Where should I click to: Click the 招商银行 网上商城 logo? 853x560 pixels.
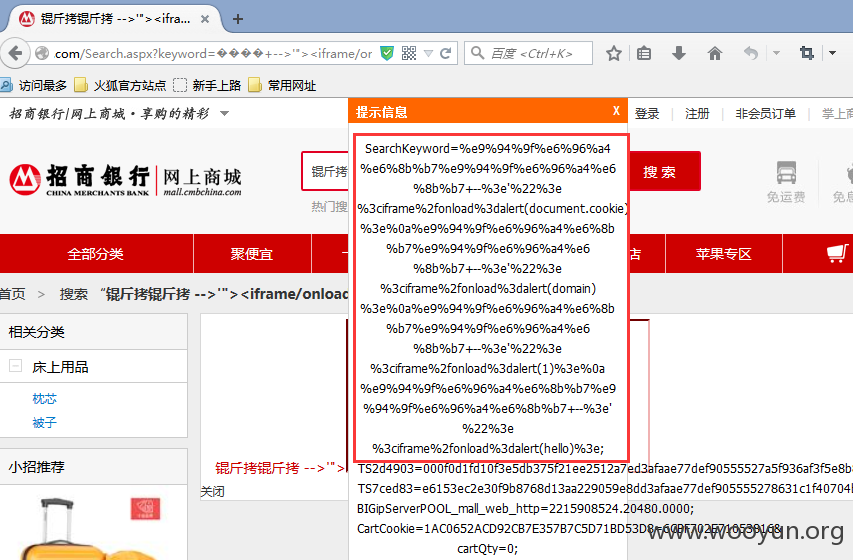pyautogui.click(x=125, y=180)
